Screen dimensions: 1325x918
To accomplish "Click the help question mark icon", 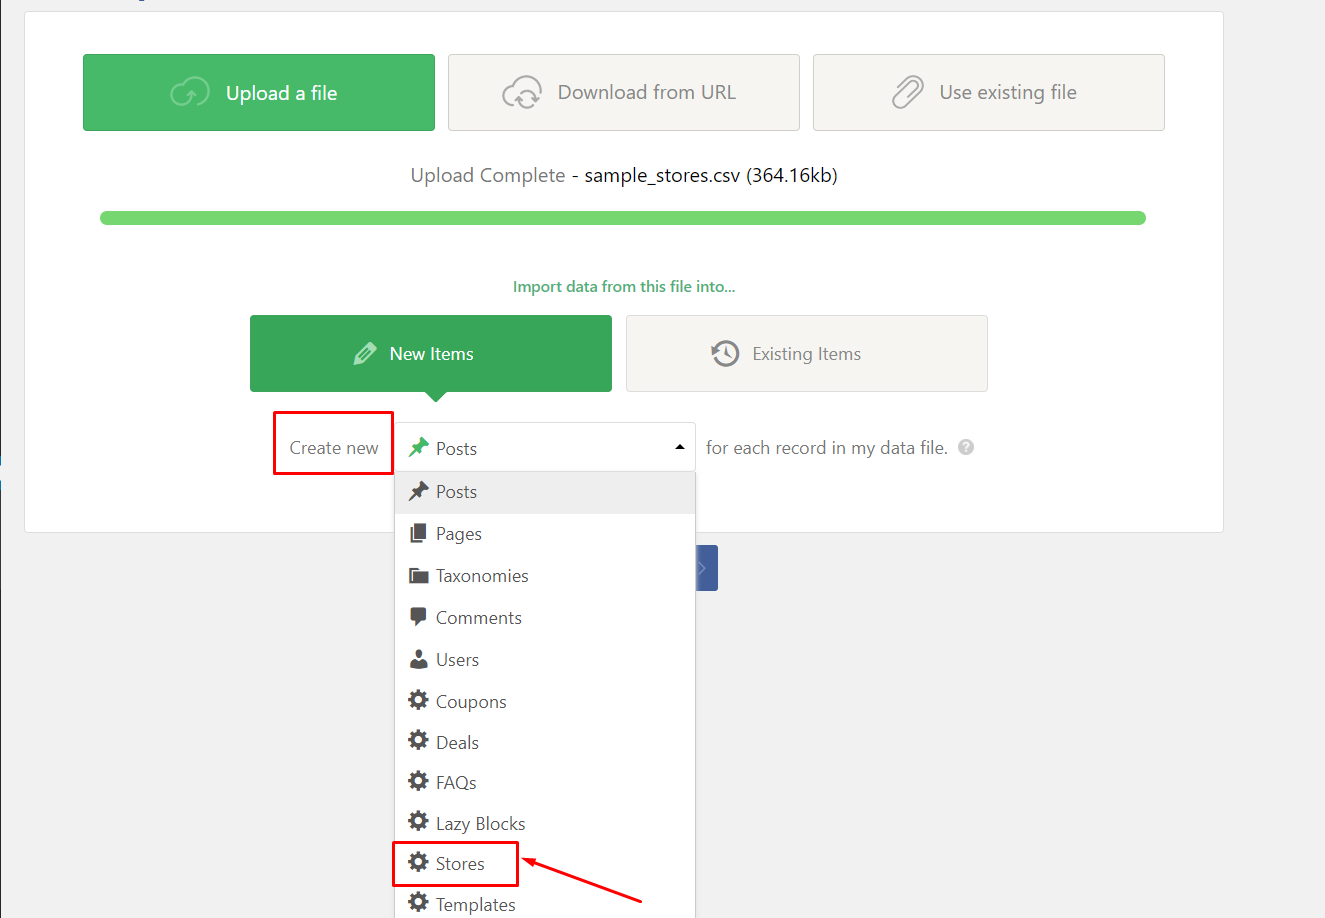I will (x=966, y=448).
